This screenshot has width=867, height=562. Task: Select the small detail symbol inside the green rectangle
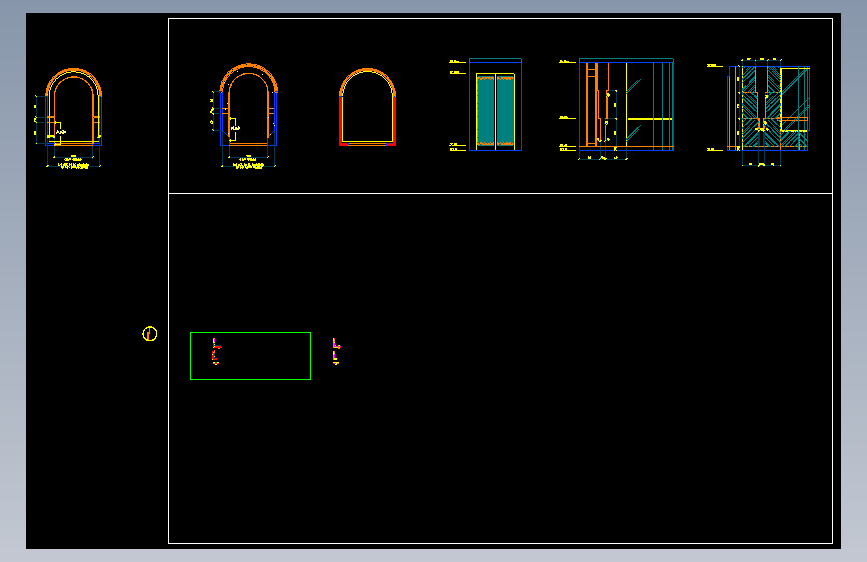tap(216, 352)
